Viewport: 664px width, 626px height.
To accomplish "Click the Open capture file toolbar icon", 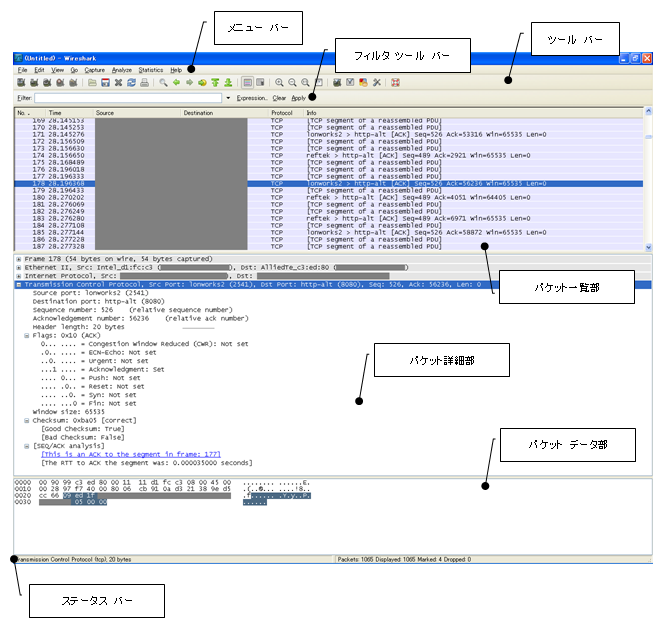I will [x=92, y=83].
